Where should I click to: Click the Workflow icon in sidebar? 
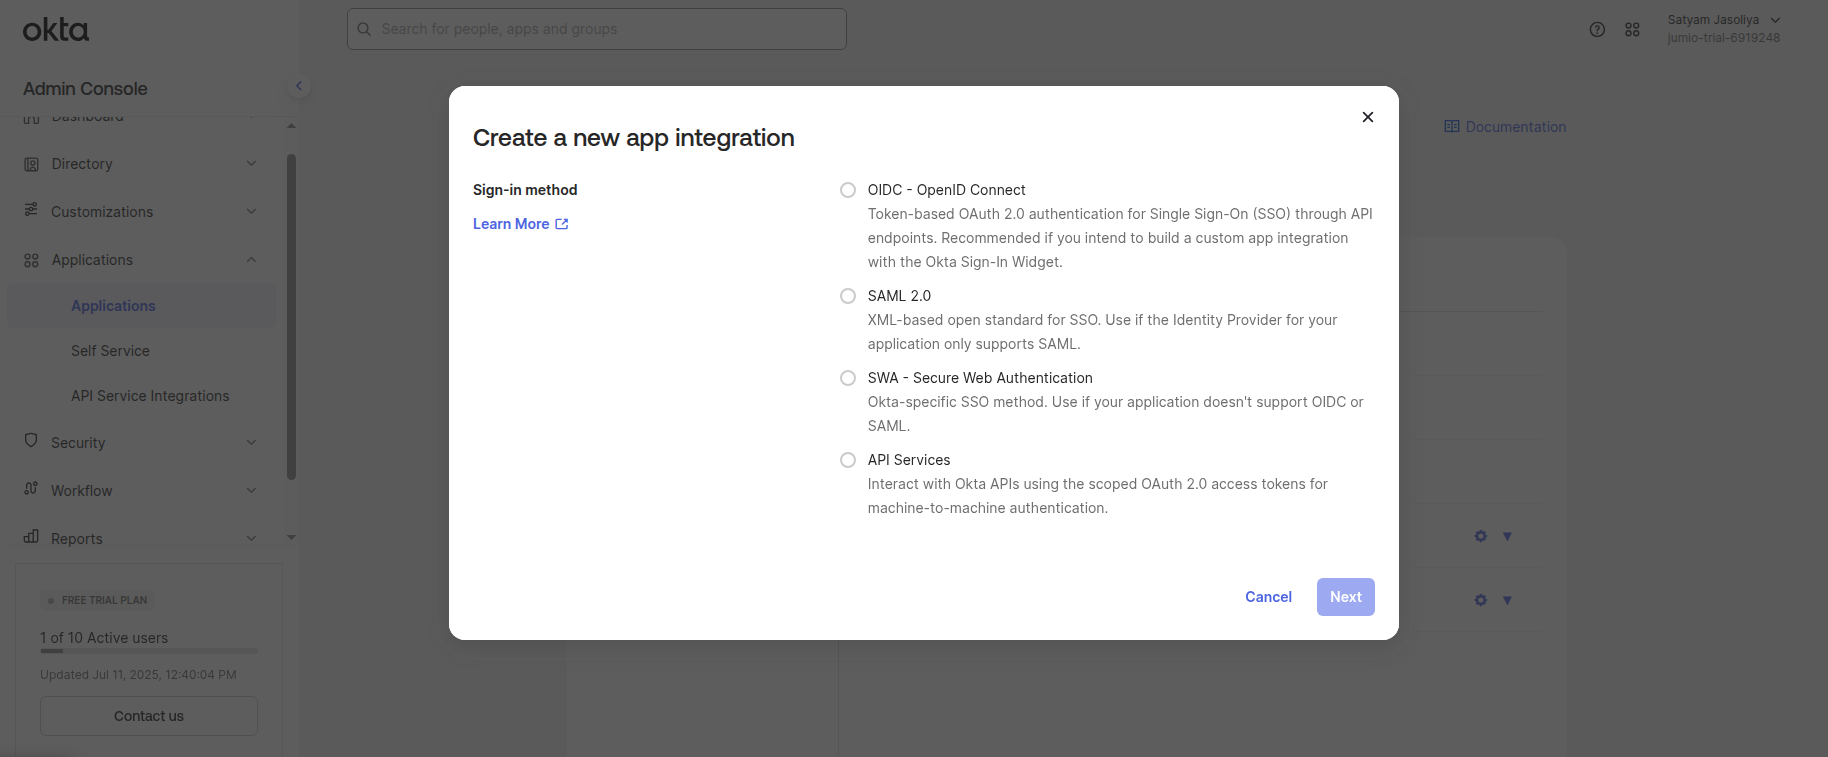(x=31, y=489)
